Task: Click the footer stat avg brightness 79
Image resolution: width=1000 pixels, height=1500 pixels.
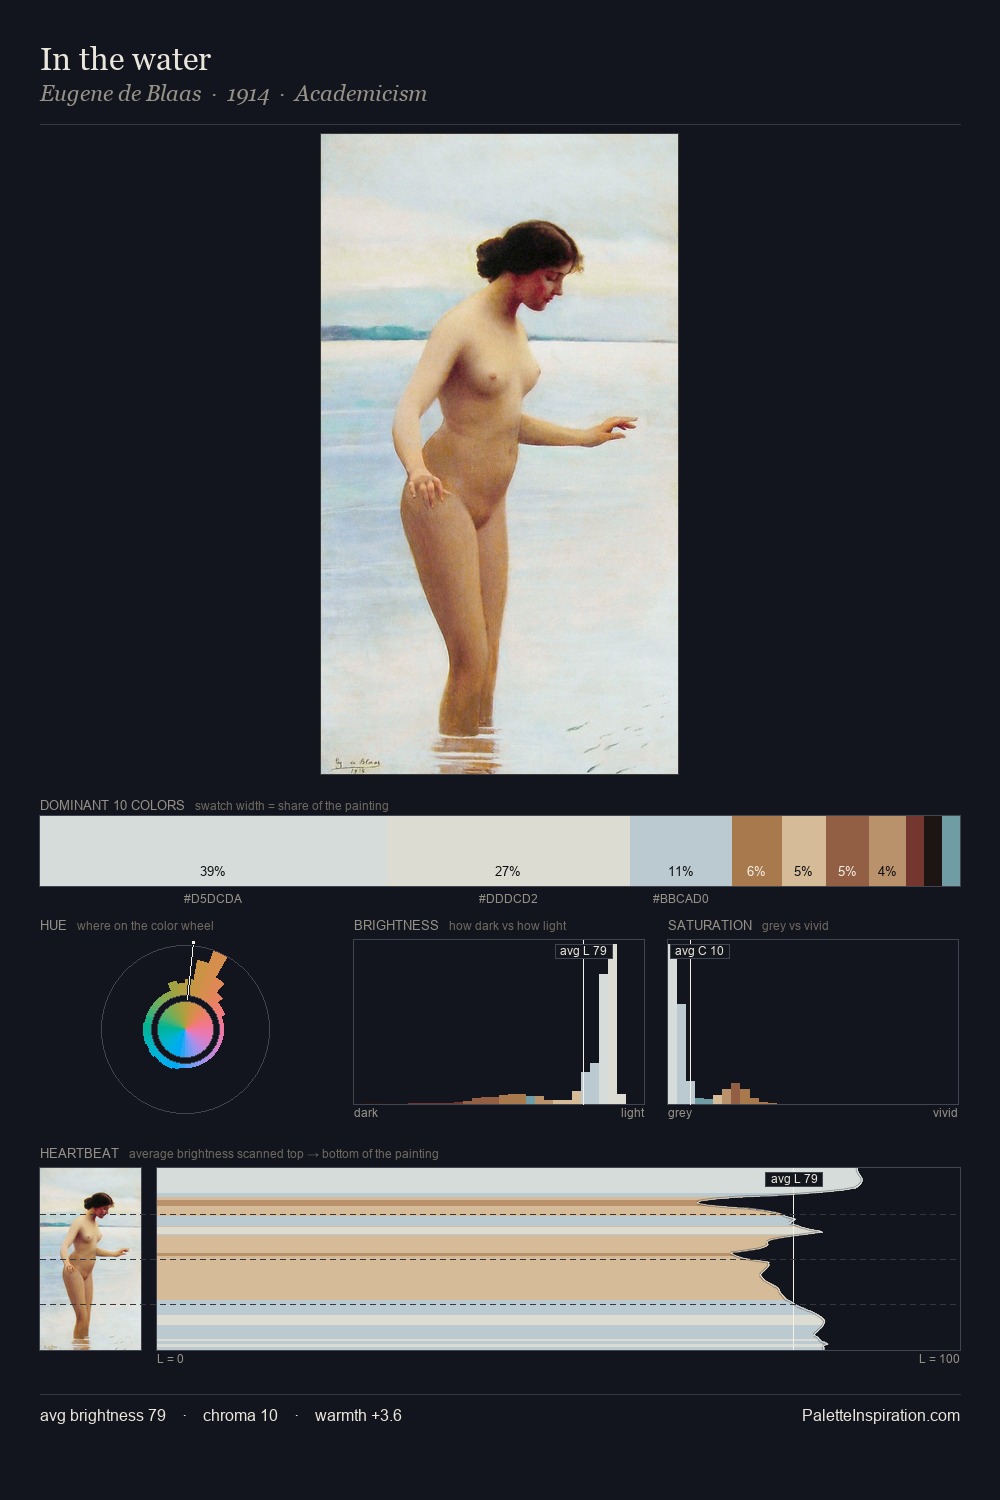Action: [x=103, y=1415]
